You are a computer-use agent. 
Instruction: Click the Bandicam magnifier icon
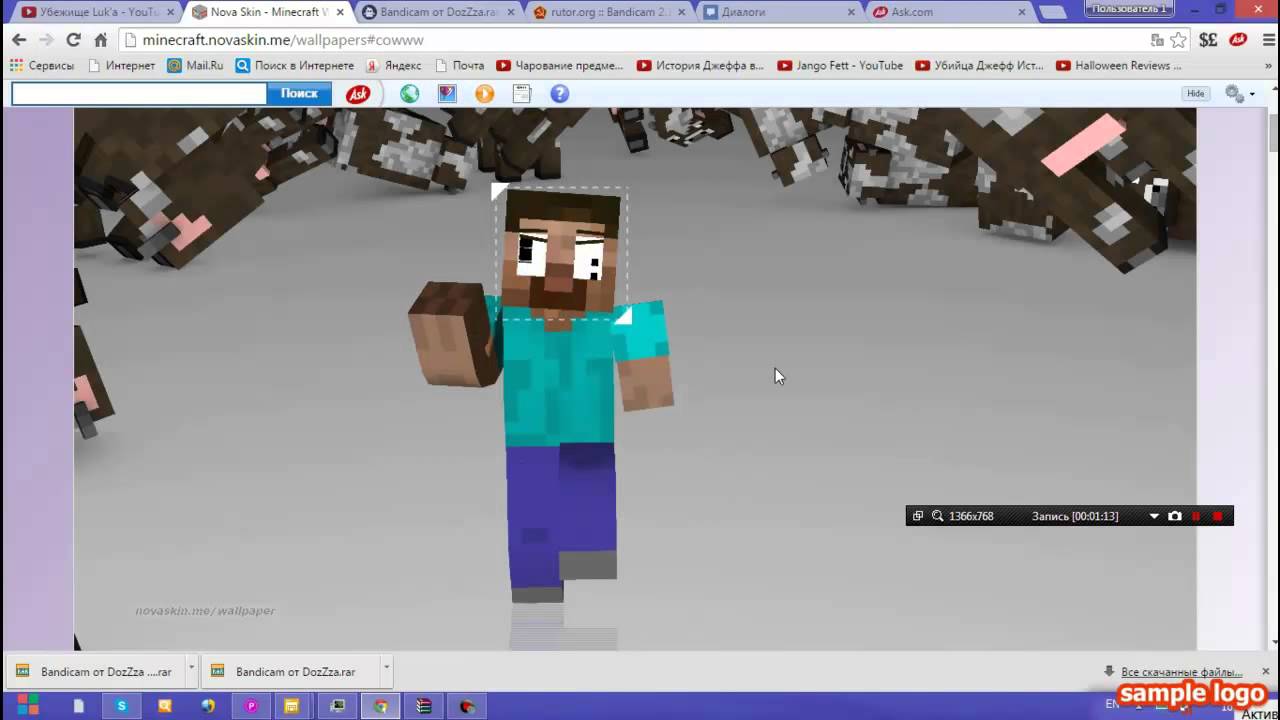938,516
